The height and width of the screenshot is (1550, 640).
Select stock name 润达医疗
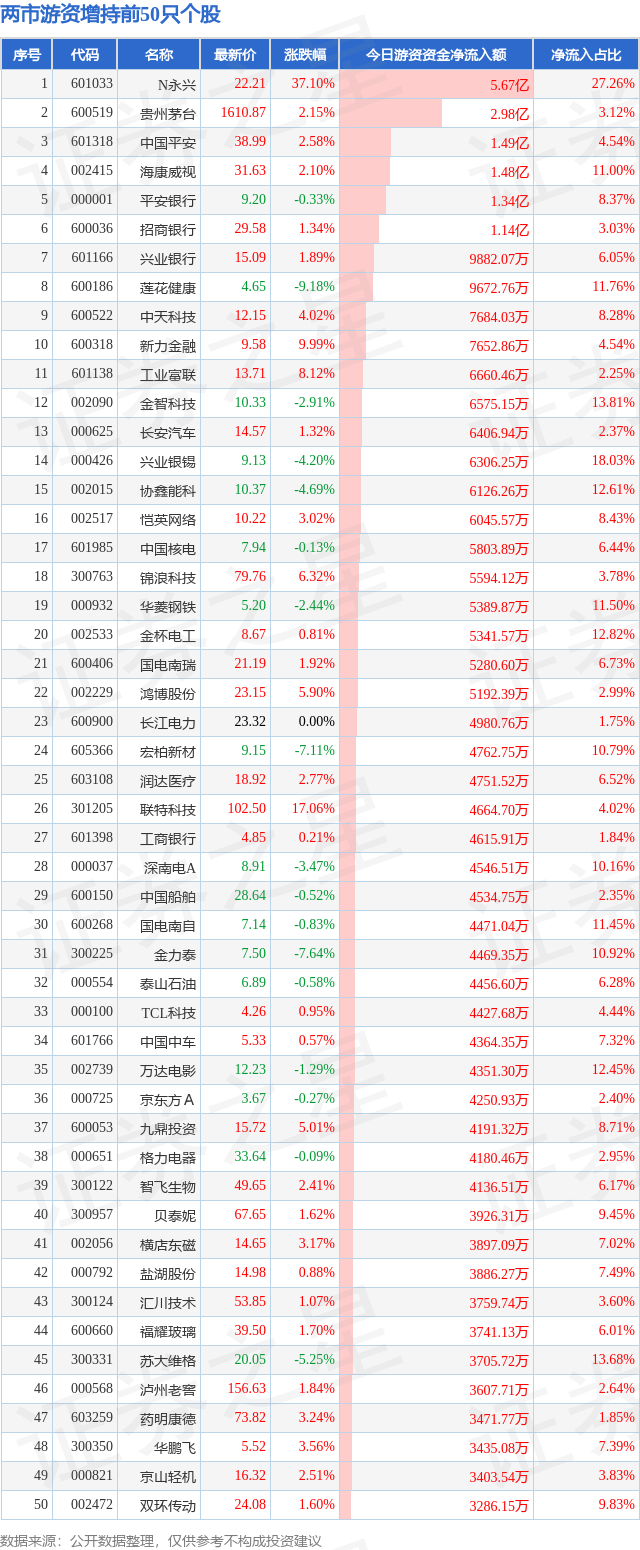pos(168,781)
